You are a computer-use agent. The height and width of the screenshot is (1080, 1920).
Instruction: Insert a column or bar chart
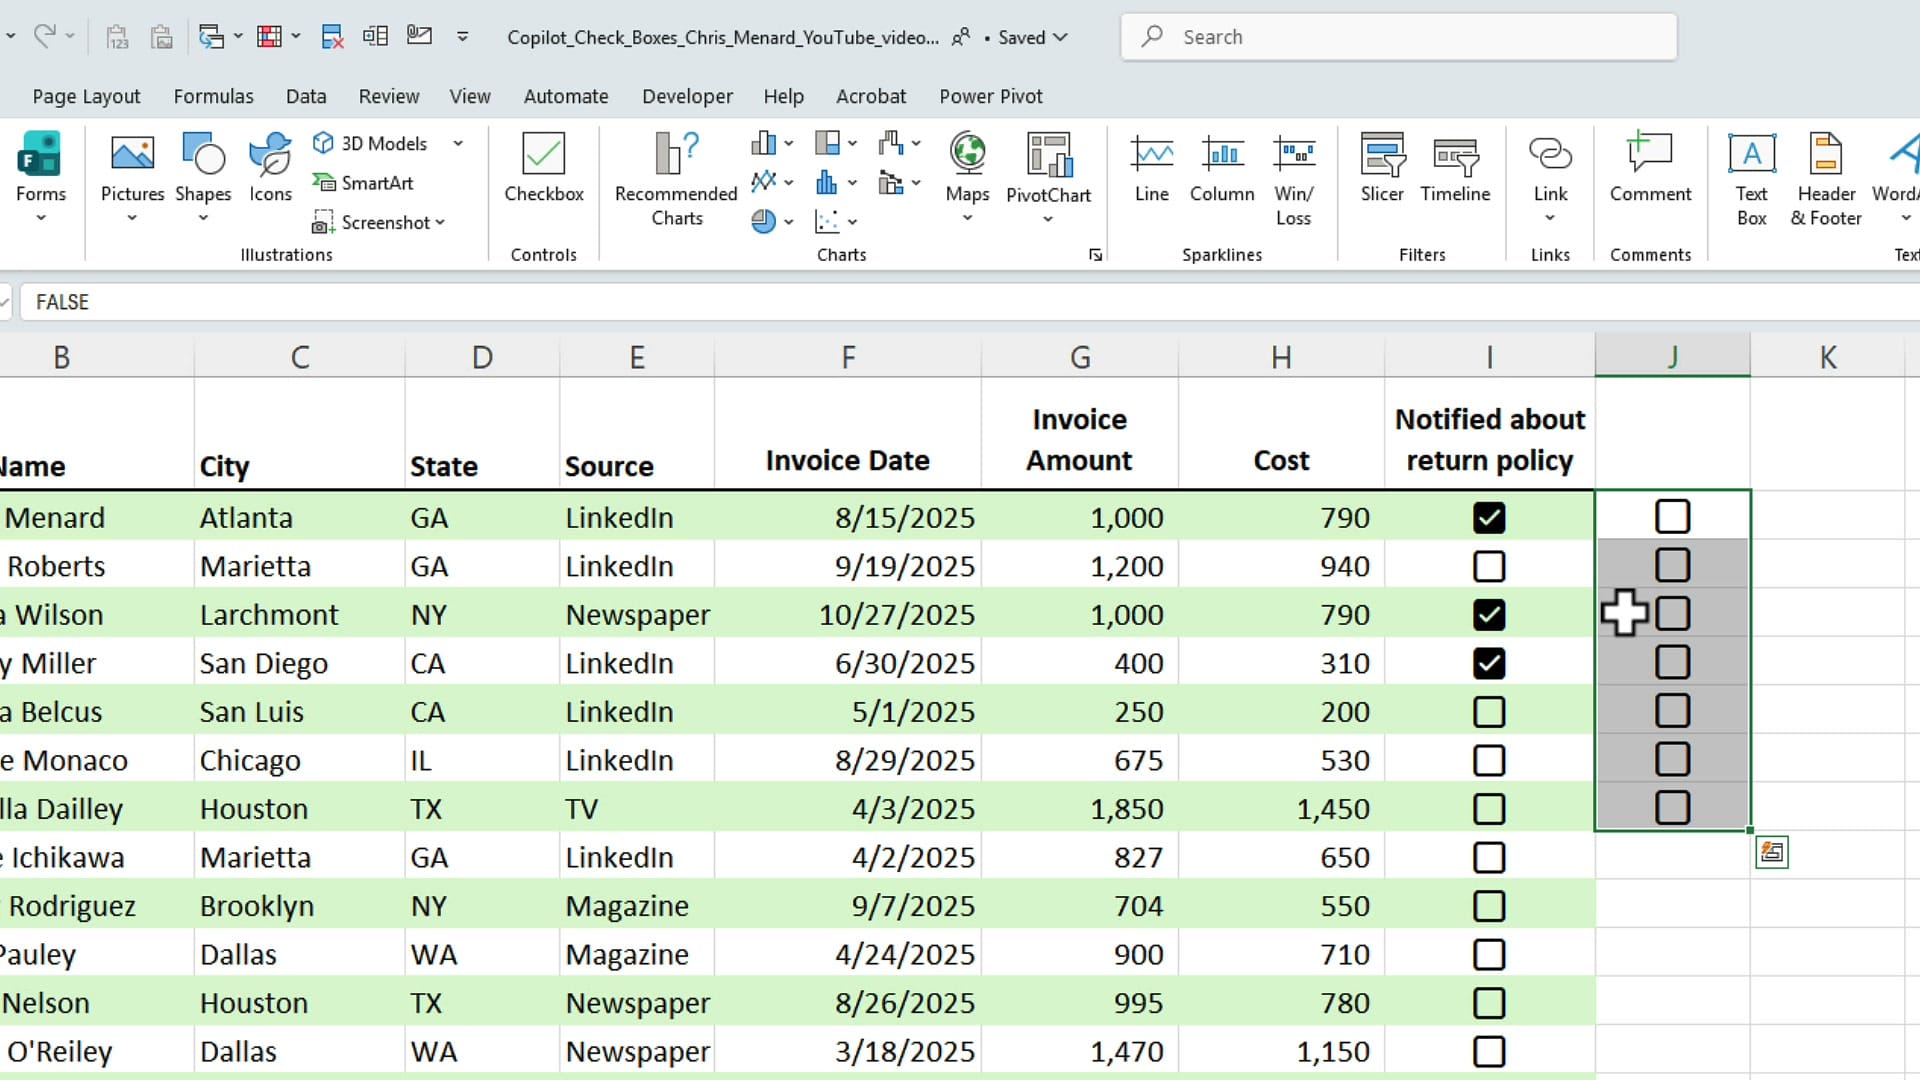764,143
